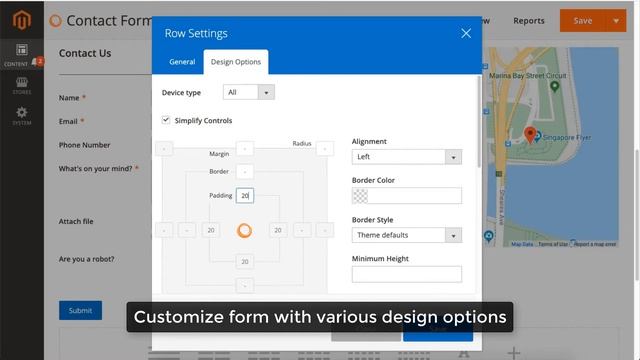Click the notification badge beside Content
The image size is (640, 360).
39,61
